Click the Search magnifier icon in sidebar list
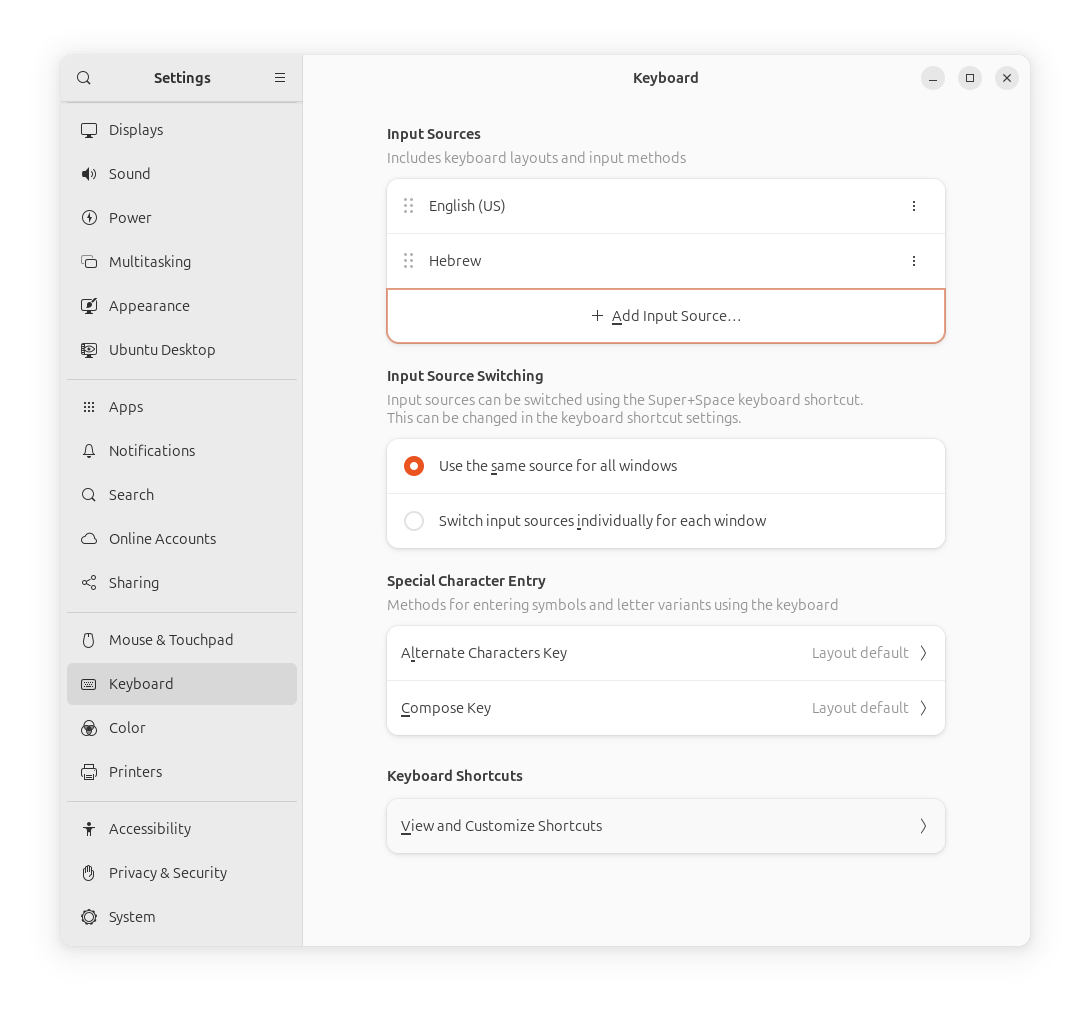1091x1013 pixels. tap(89, 495)
